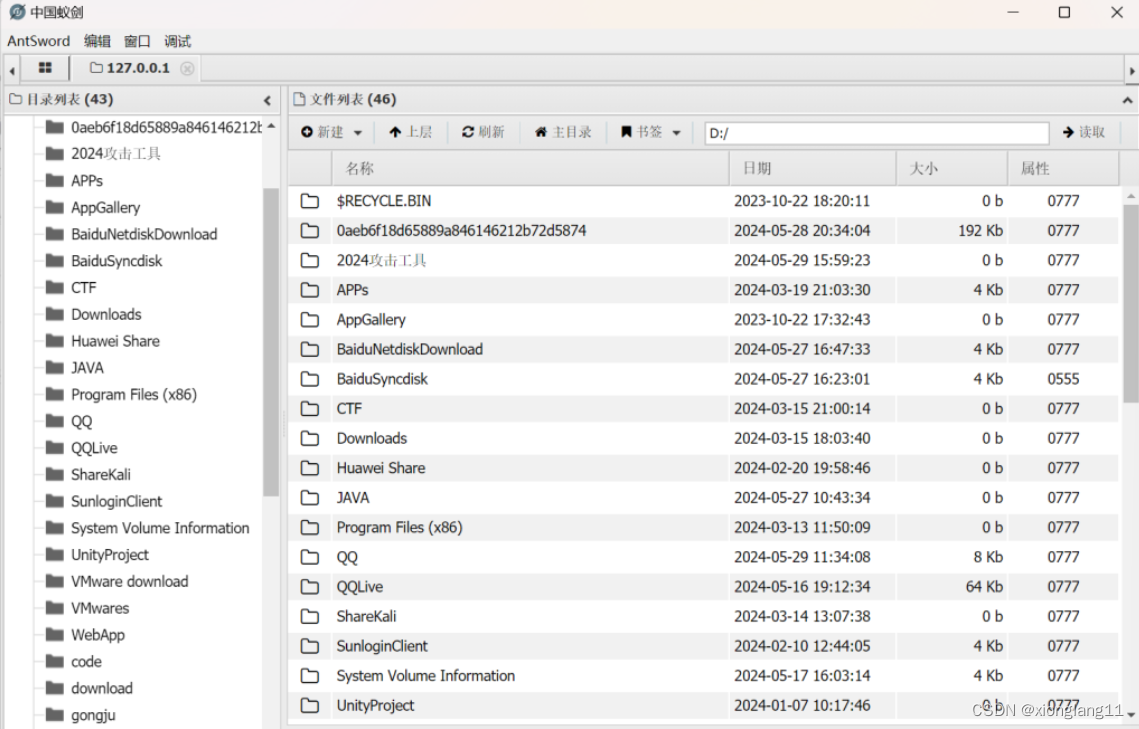This screenshot has width=1139, height=729.
Task: Click the Downloads folder icon in file list
Action: coord(310,439)
